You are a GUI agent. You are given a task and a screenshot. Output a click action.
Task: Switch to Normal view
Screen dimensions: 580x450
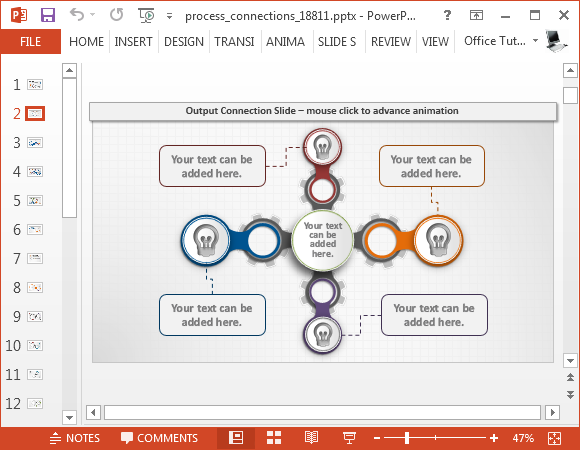click(x=236, y=438)
